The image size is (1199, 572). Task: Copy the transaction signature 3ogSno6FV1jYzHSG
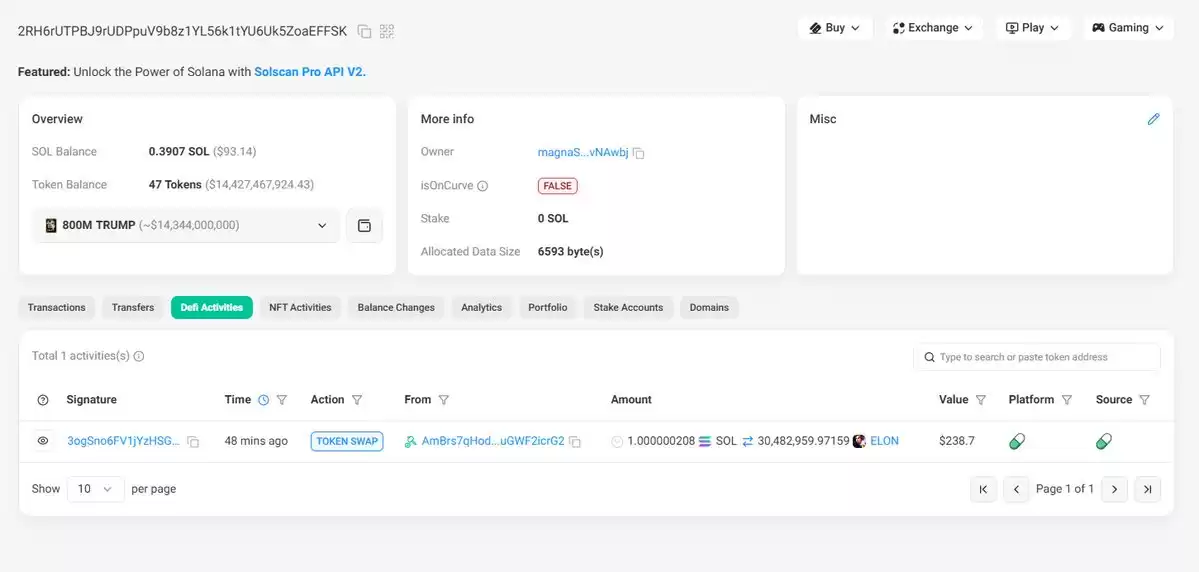point(193,442)
